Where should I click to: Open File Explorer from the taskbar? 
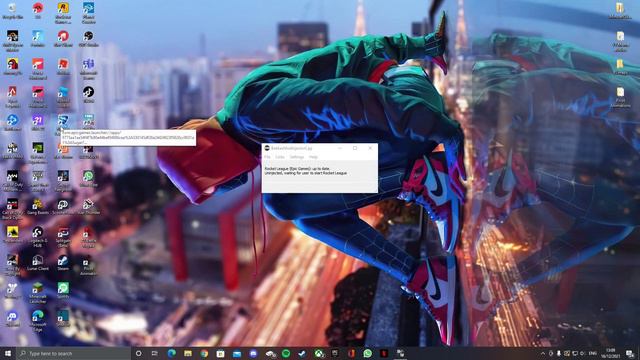click(x=188, y=353)
